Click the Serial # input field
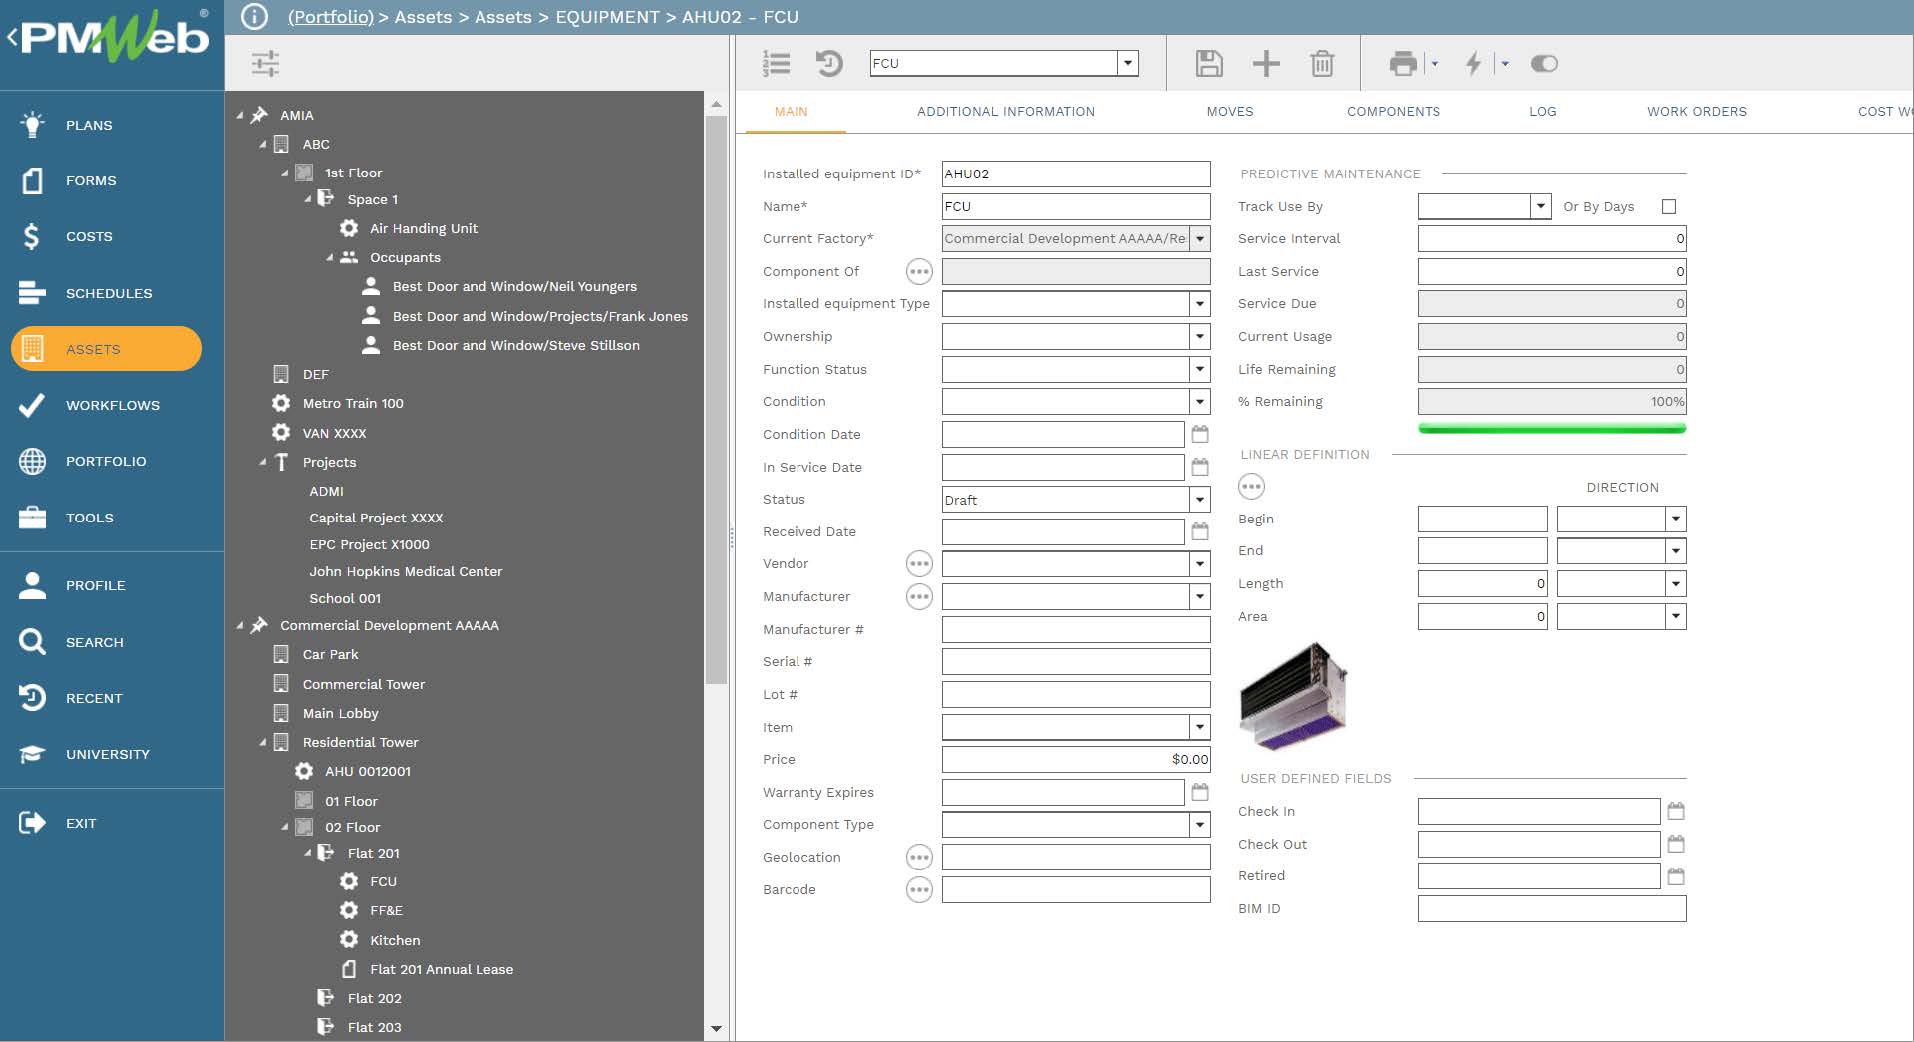 pos(1076,662)
